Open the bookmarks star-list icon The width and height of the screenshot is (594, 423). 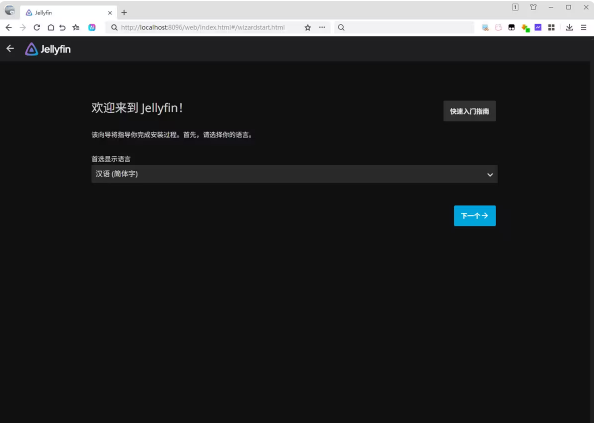click(76, 28)
